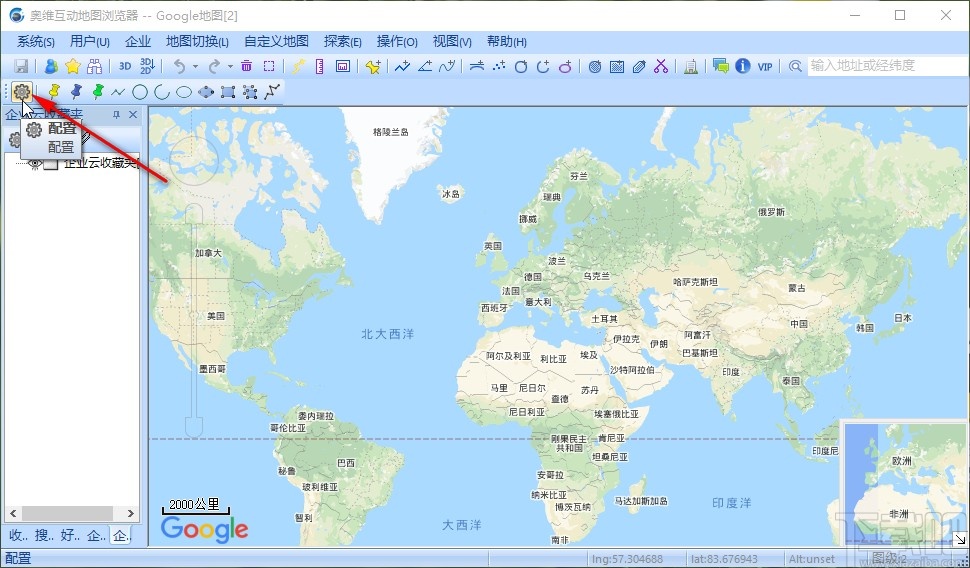The image size is (970, 568).
Task: Check the box beside 企业云收藏夹
Action: coord(51,164)
